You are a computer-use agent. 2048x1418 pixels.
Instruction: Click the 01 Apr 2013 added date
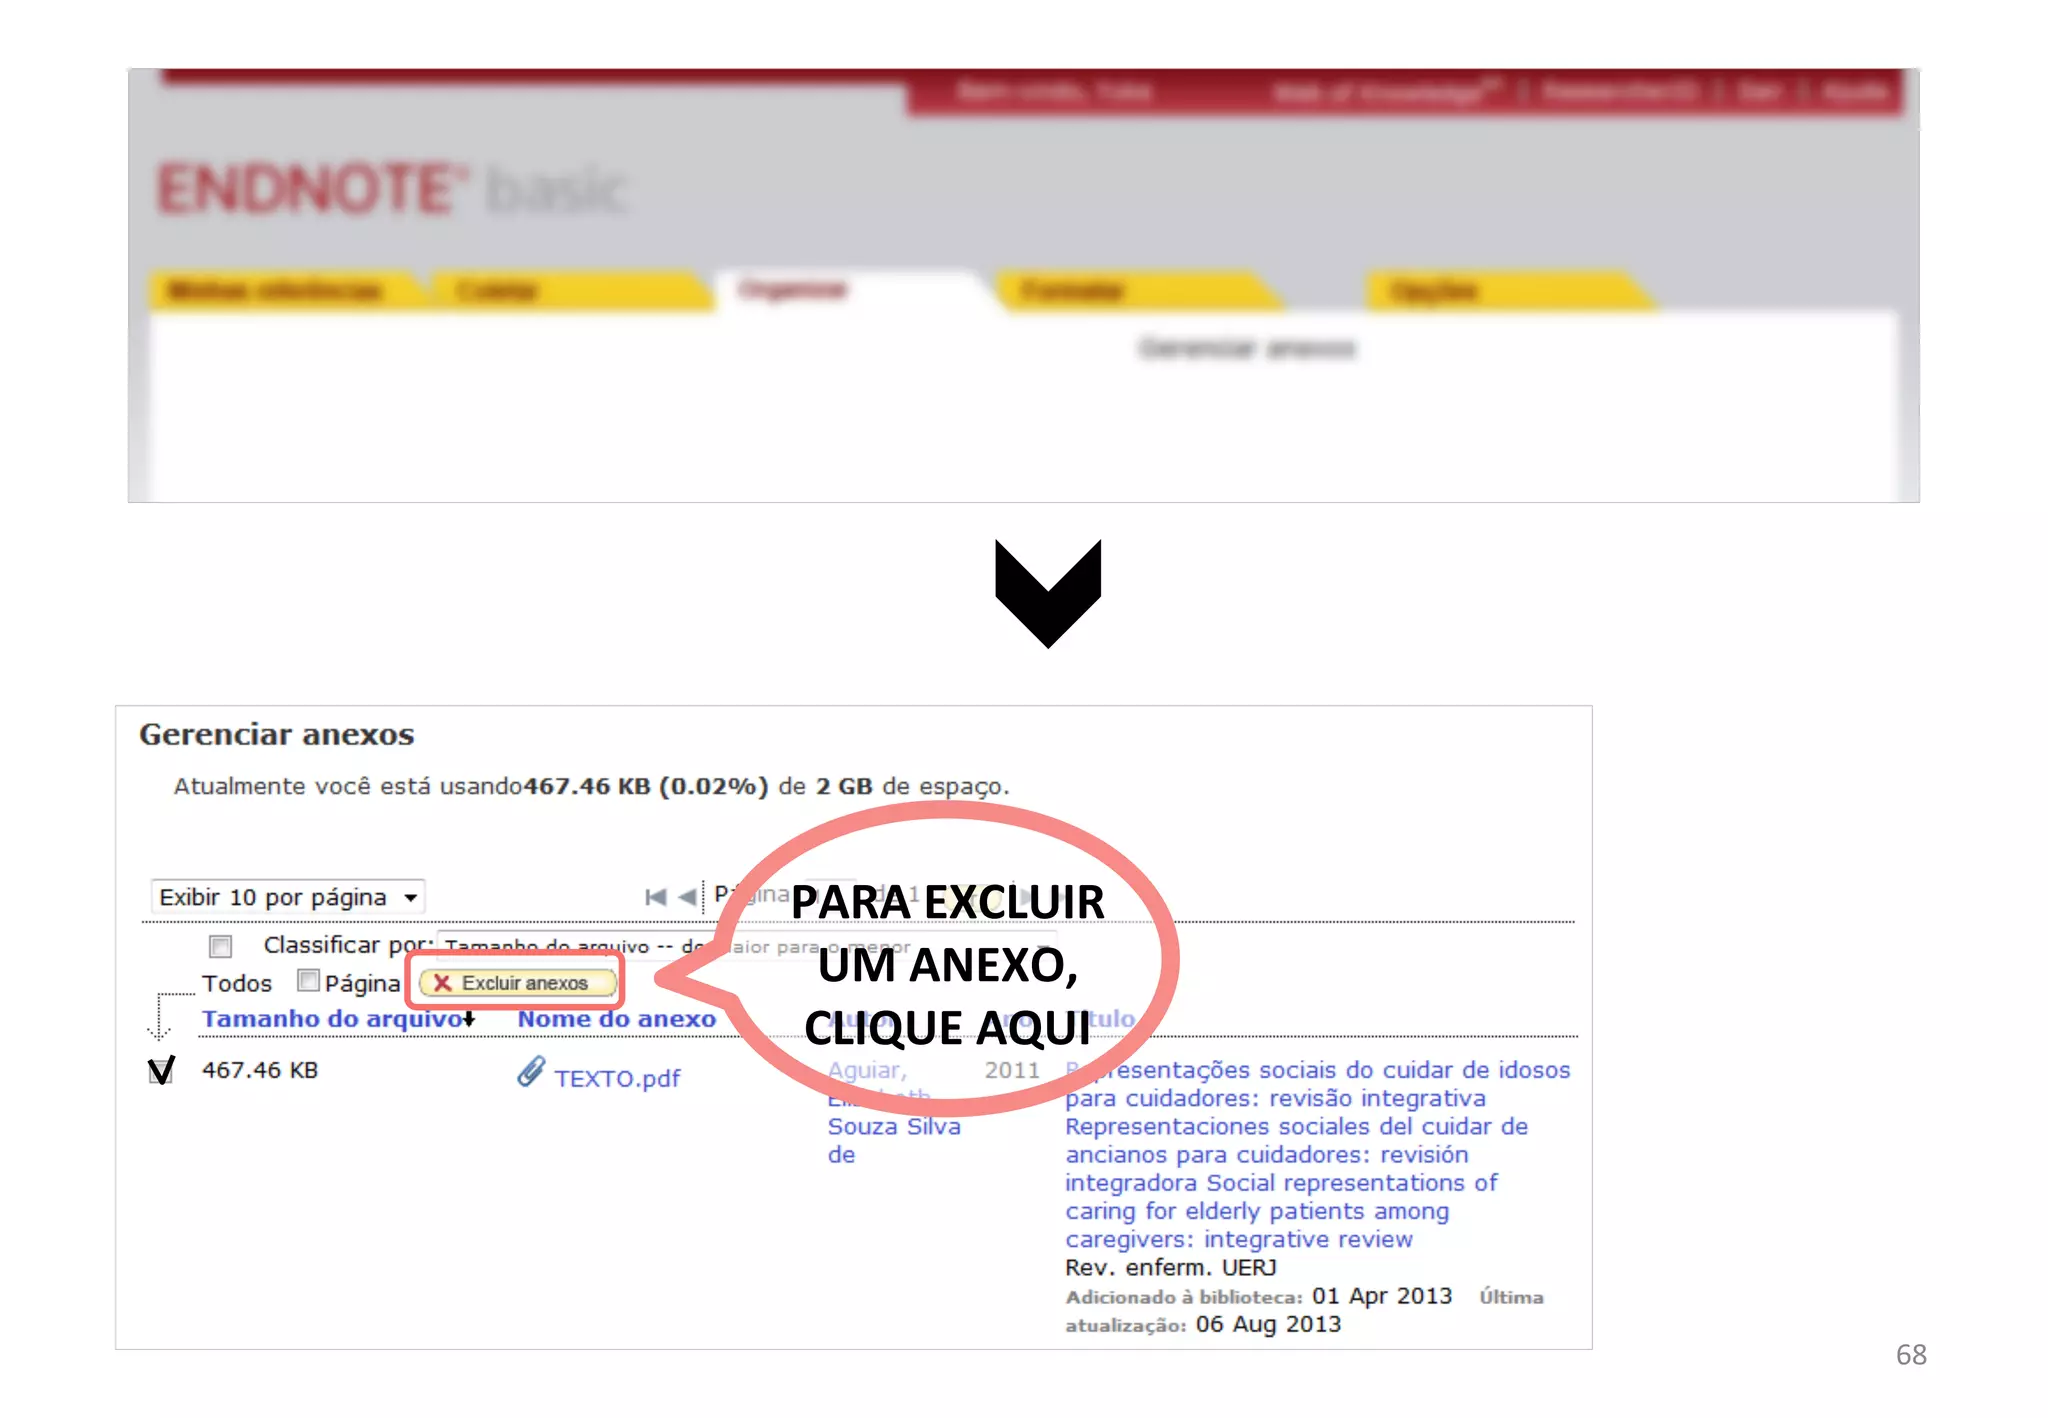pyautogui.click(x=1381, y=1296)
